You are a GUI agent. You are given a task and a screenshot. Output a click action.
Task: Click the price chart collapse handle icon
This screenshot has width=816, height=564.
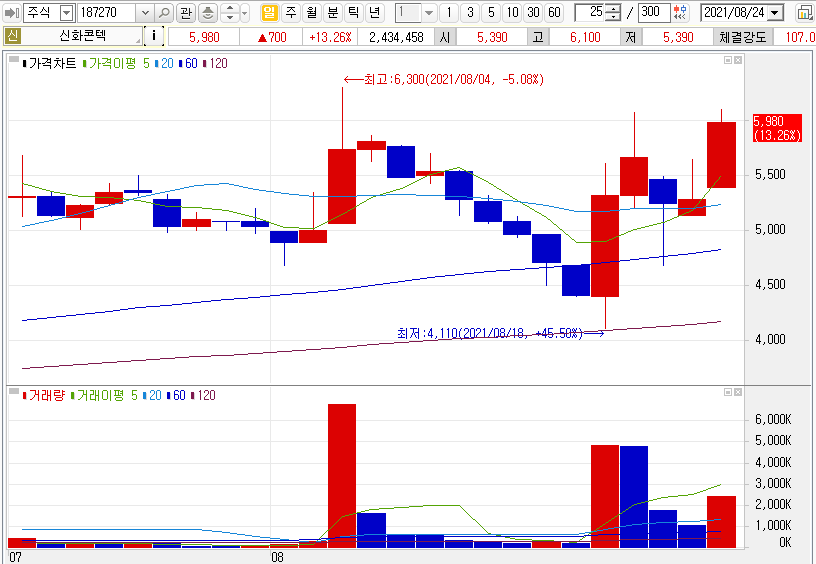coord(13,59)
